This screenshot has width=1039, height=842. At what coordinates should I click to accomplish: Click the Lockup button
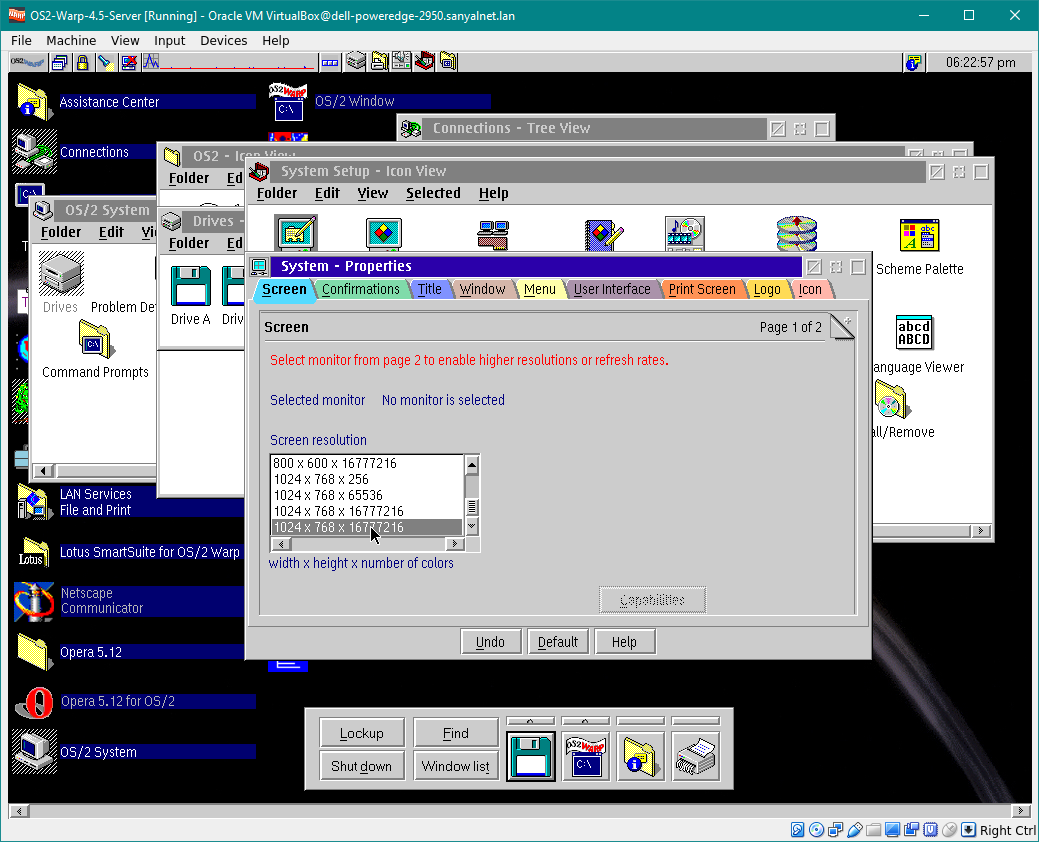click(362, 733)
